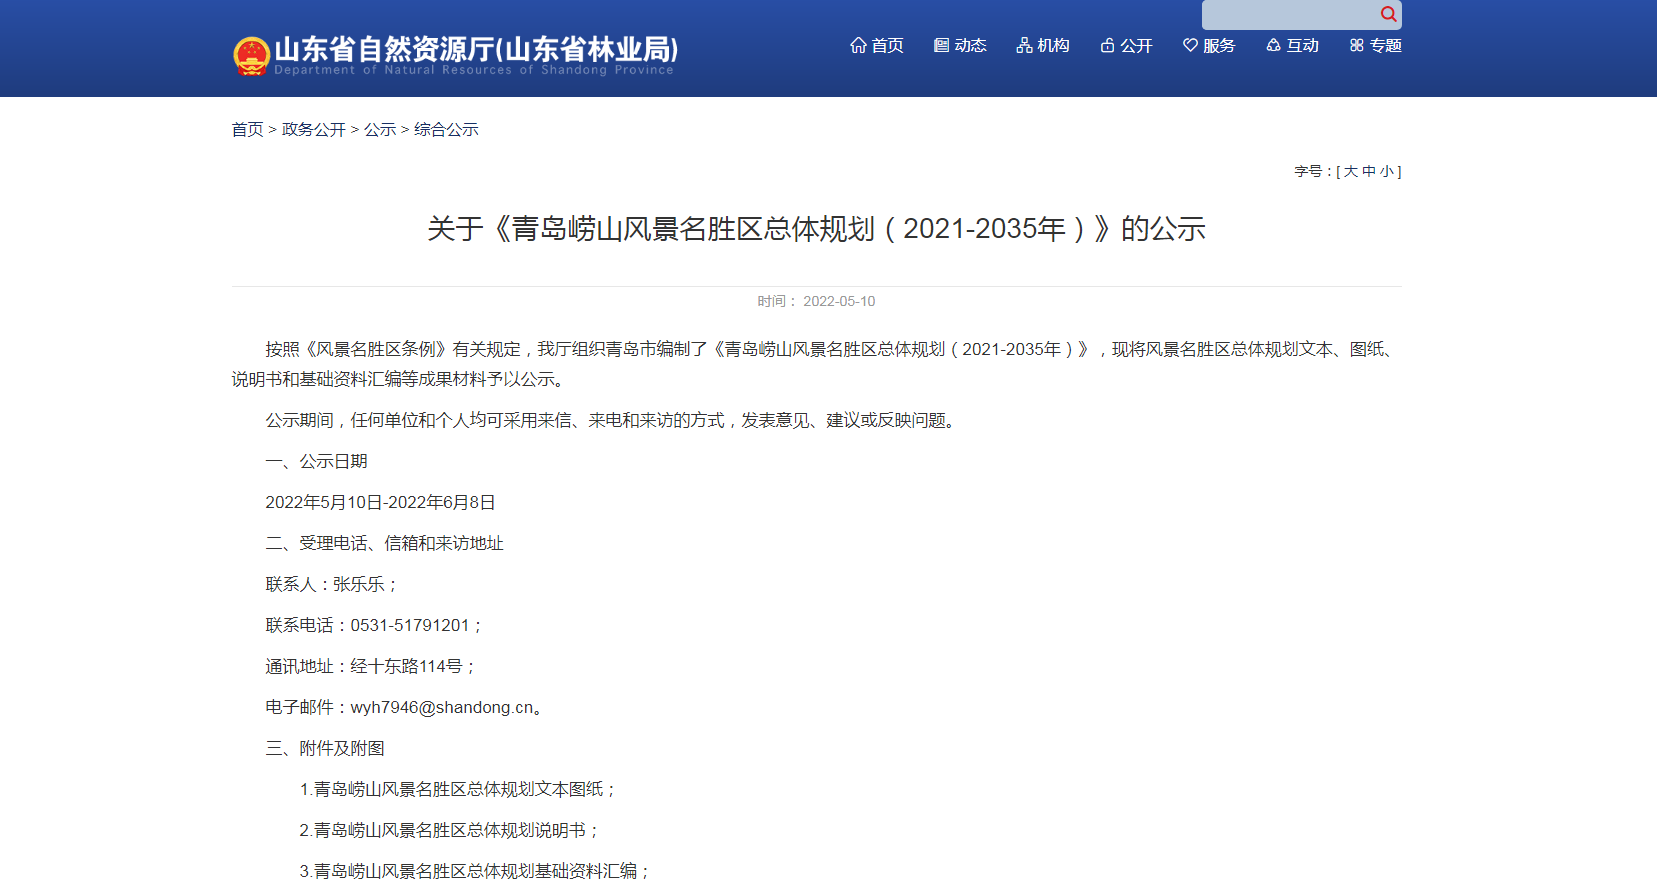Click the icon beside 互动

(x=1273, y=45)
